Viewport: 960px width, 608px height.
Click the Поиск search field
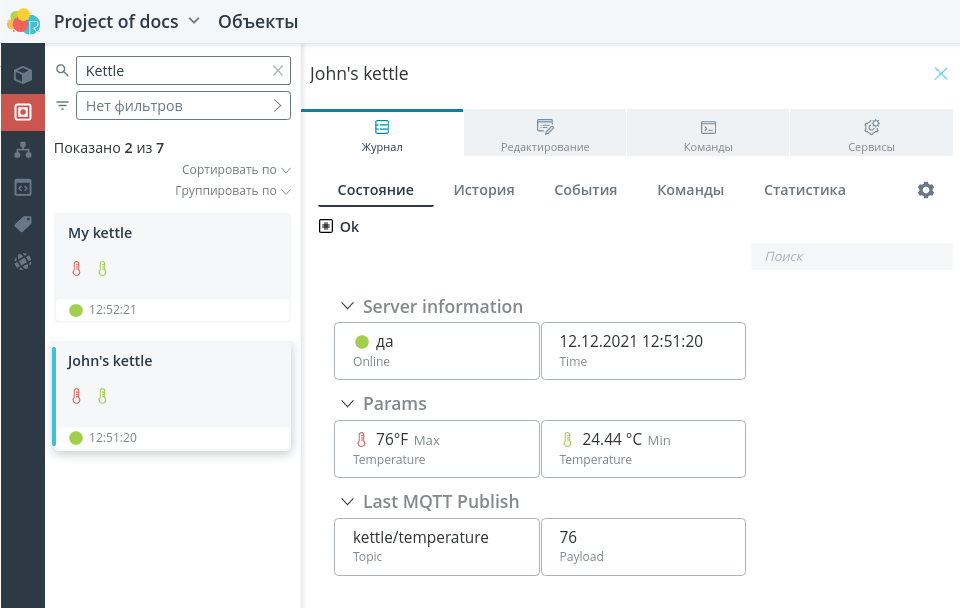point(852,257)
